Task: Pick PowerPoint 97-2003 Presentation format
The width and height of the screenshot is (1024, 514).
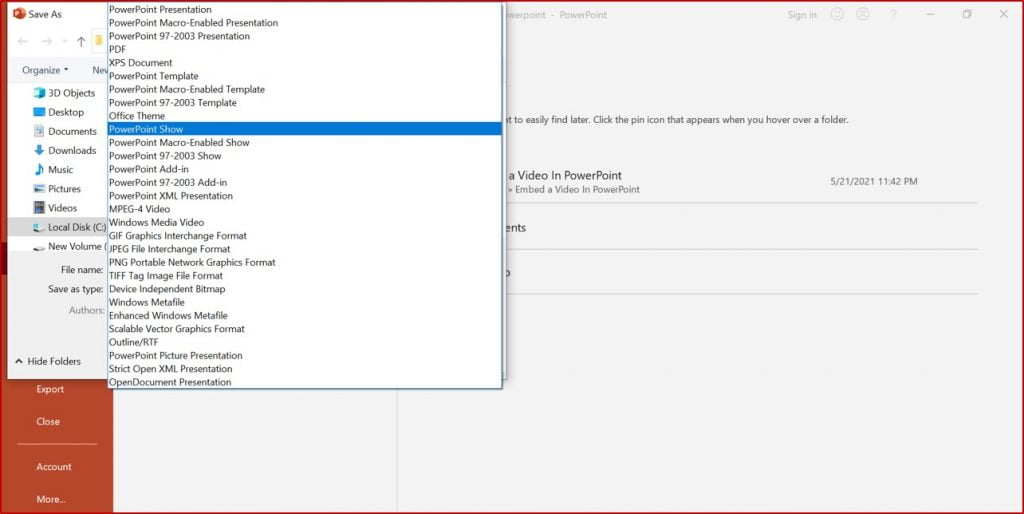Action: [304, 36]
